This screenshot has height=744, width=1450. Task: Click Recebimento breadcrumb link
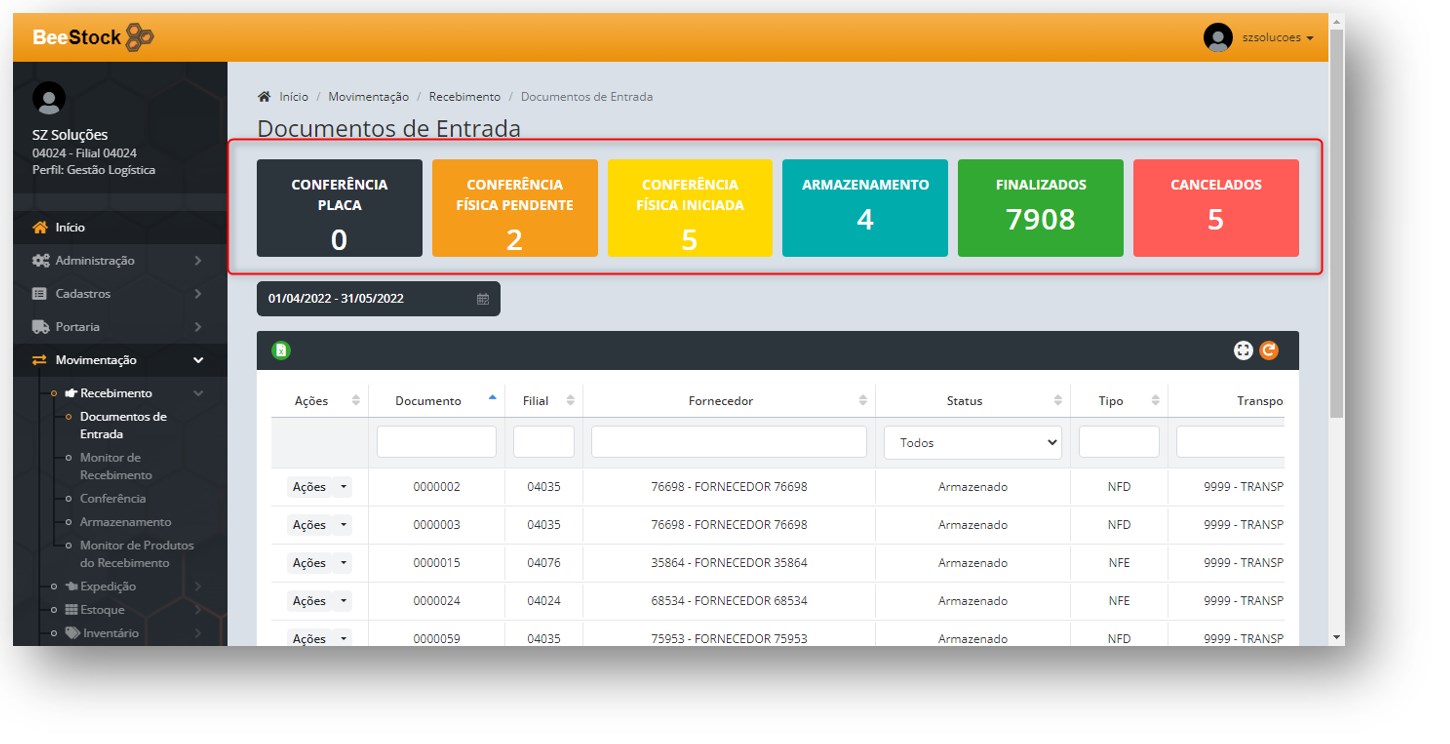point(464,97)
